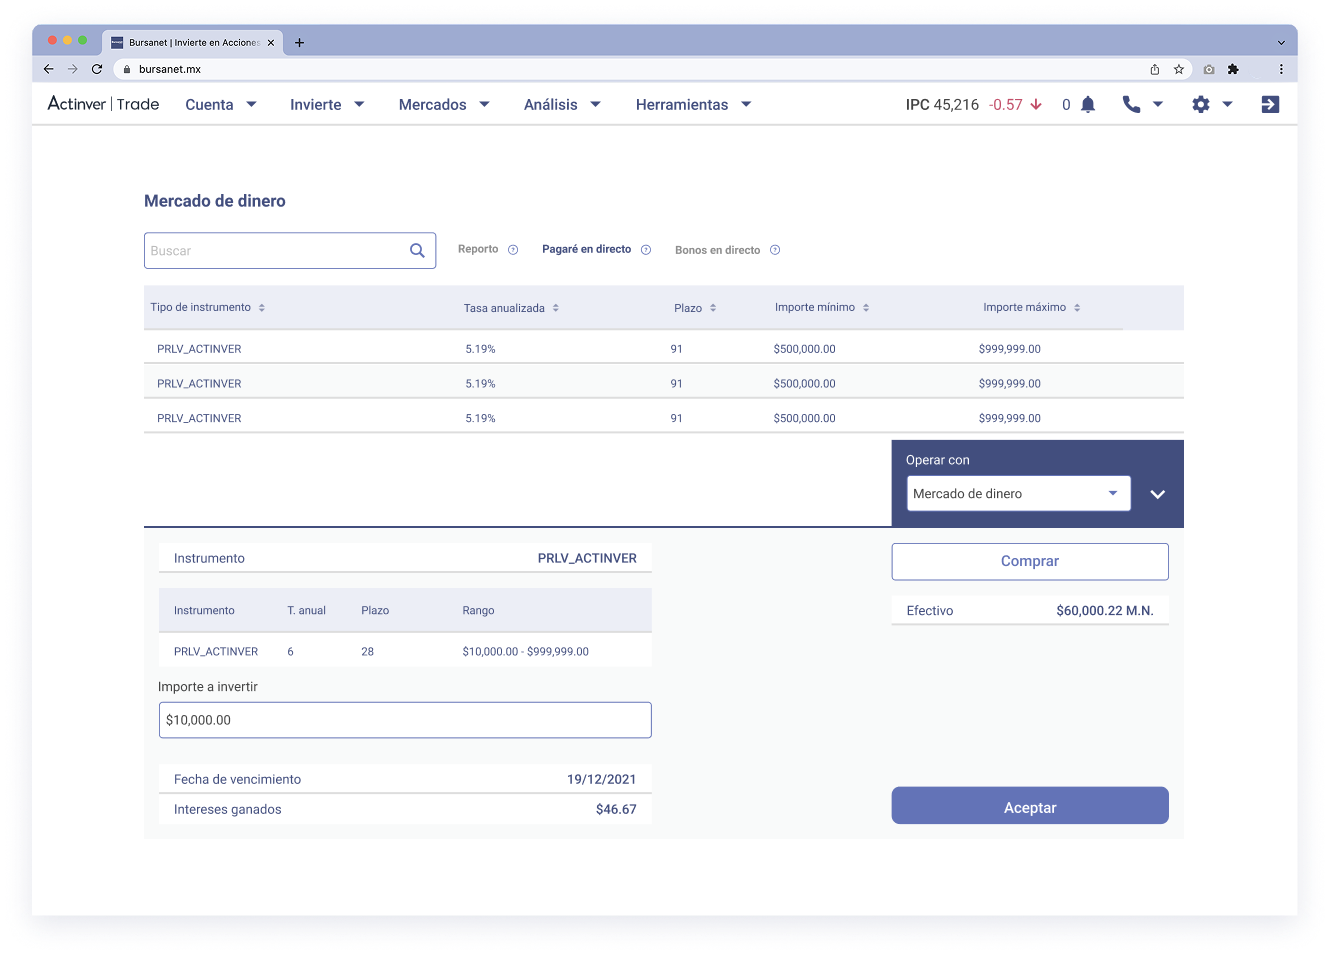The height and width of the screenshot is (956, 1330).
Task: Click the settings gear icon
Action: pos(1200,104)
